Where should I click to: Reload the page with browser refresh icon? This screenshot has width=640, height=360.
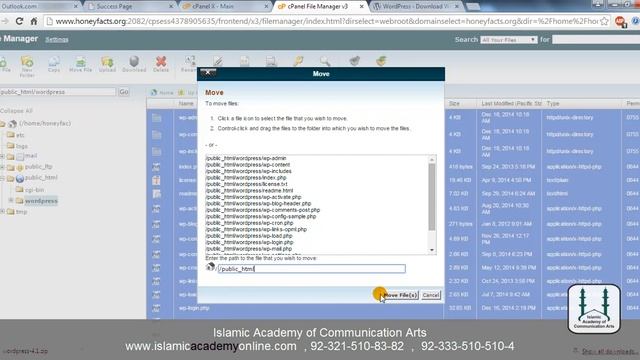pyautogui.click(x=19, y=21)
